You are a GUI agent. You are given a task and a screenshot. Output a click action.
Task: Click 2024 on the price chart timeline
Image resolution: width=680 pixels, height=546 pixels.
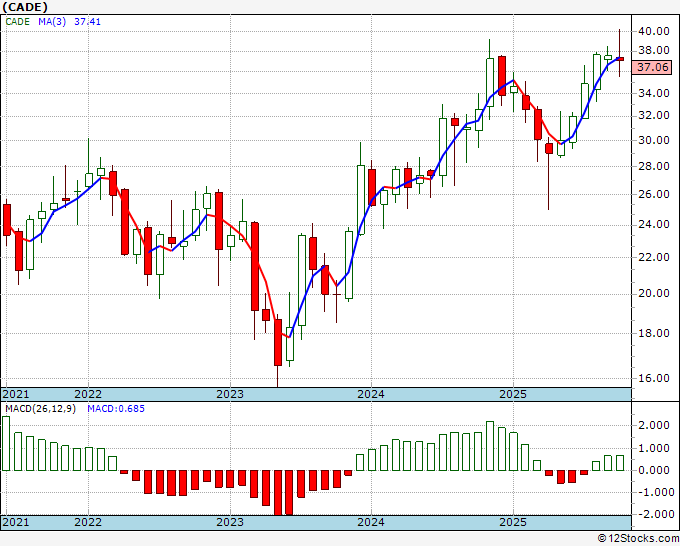371,394
